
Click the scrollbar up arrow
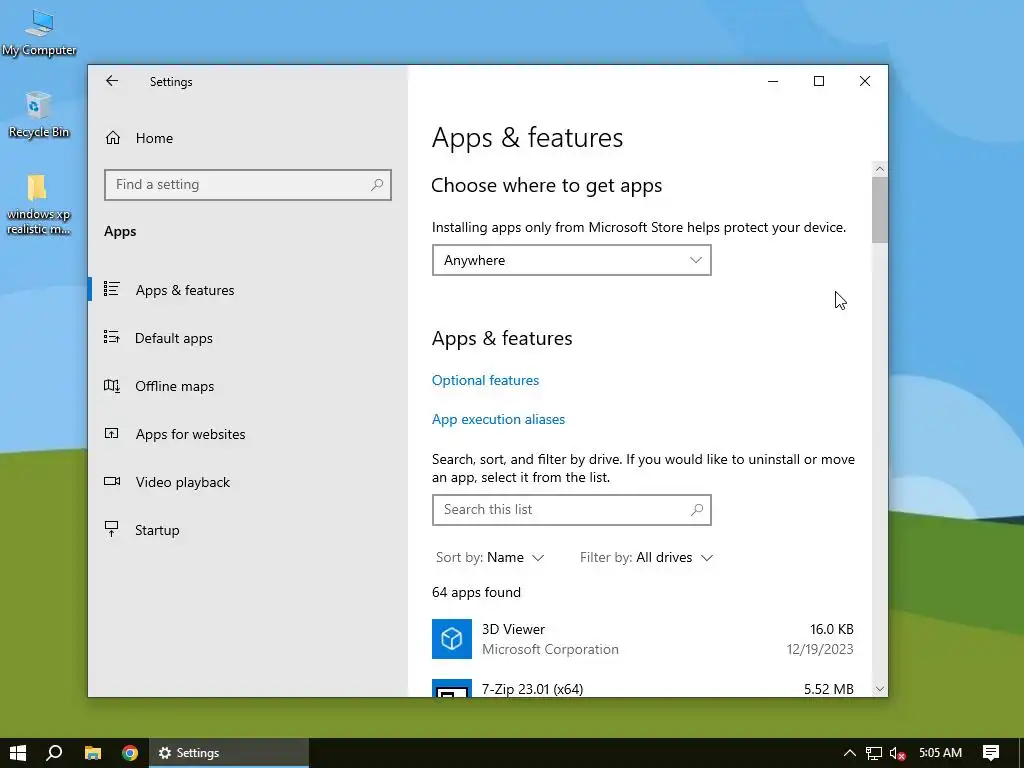point(880,169)
